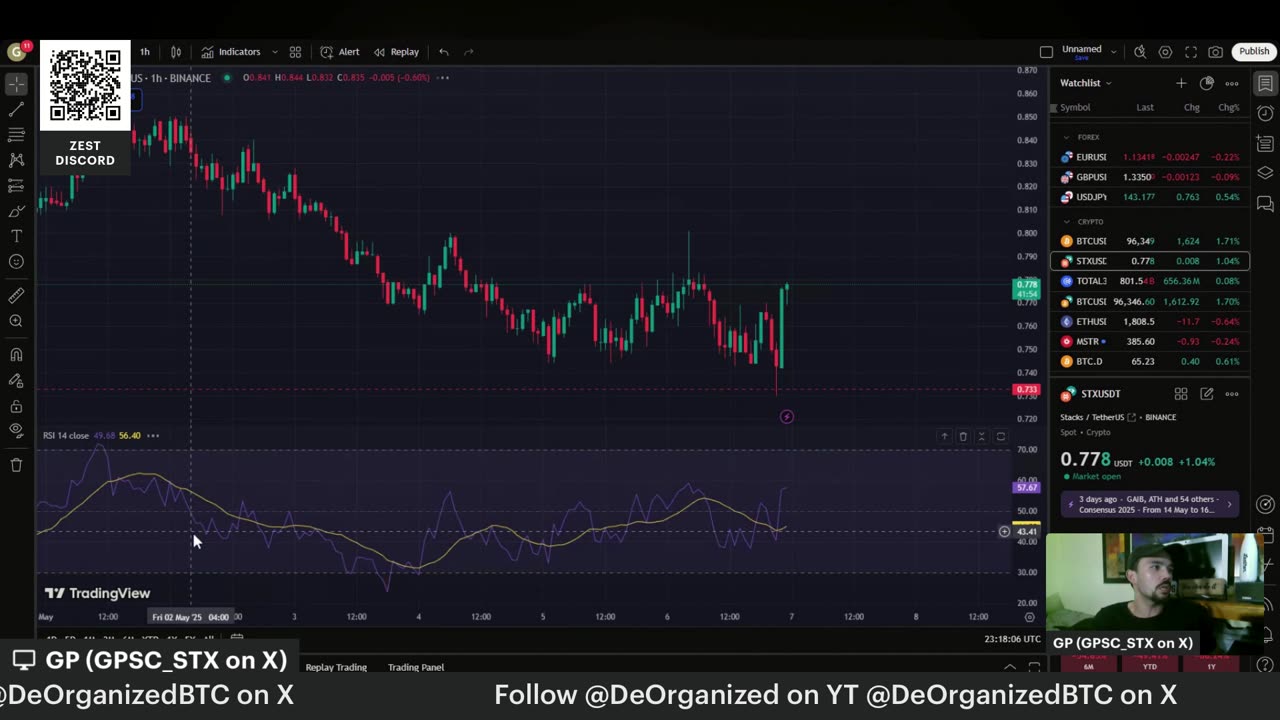Viewport: 1280px width, 720px height.
Task: Sort watchlist by Chg% column
Action: [1229, 108]
